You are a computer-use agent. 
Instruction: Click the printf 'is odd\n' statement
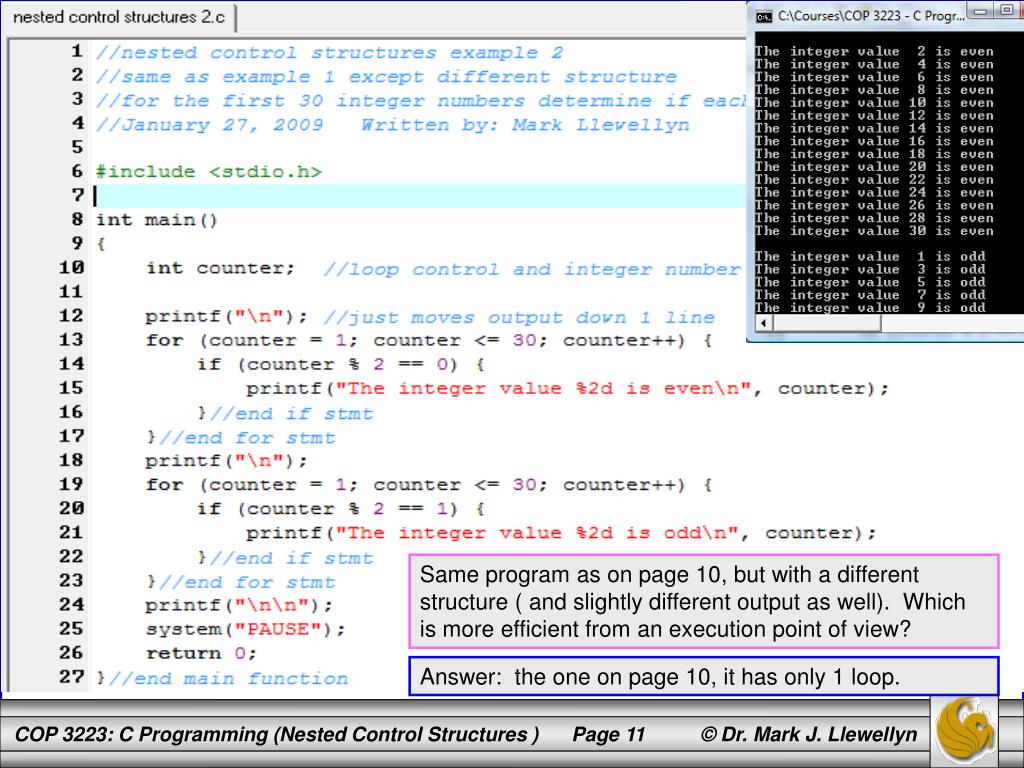click(561, 533)
